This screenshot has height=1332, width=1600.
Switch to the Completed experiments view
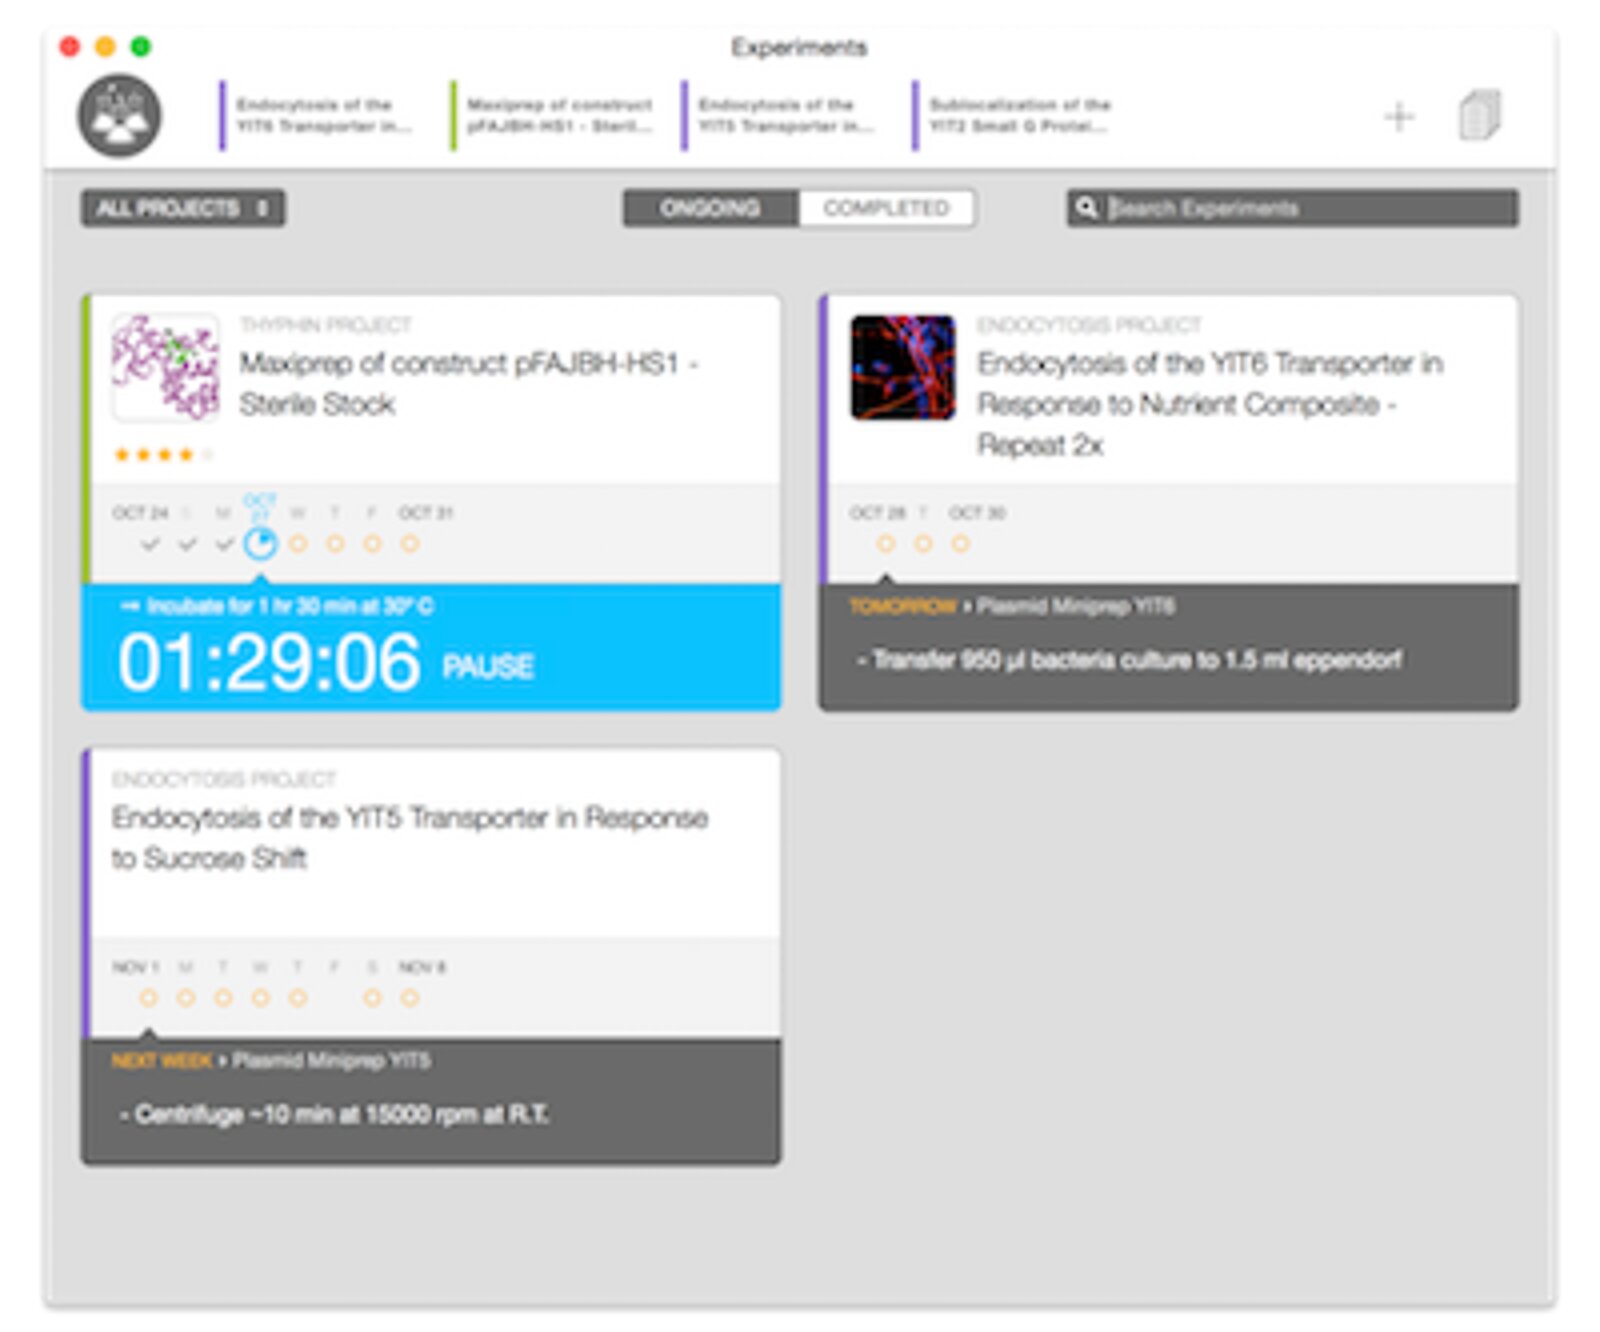pos(886,208)
